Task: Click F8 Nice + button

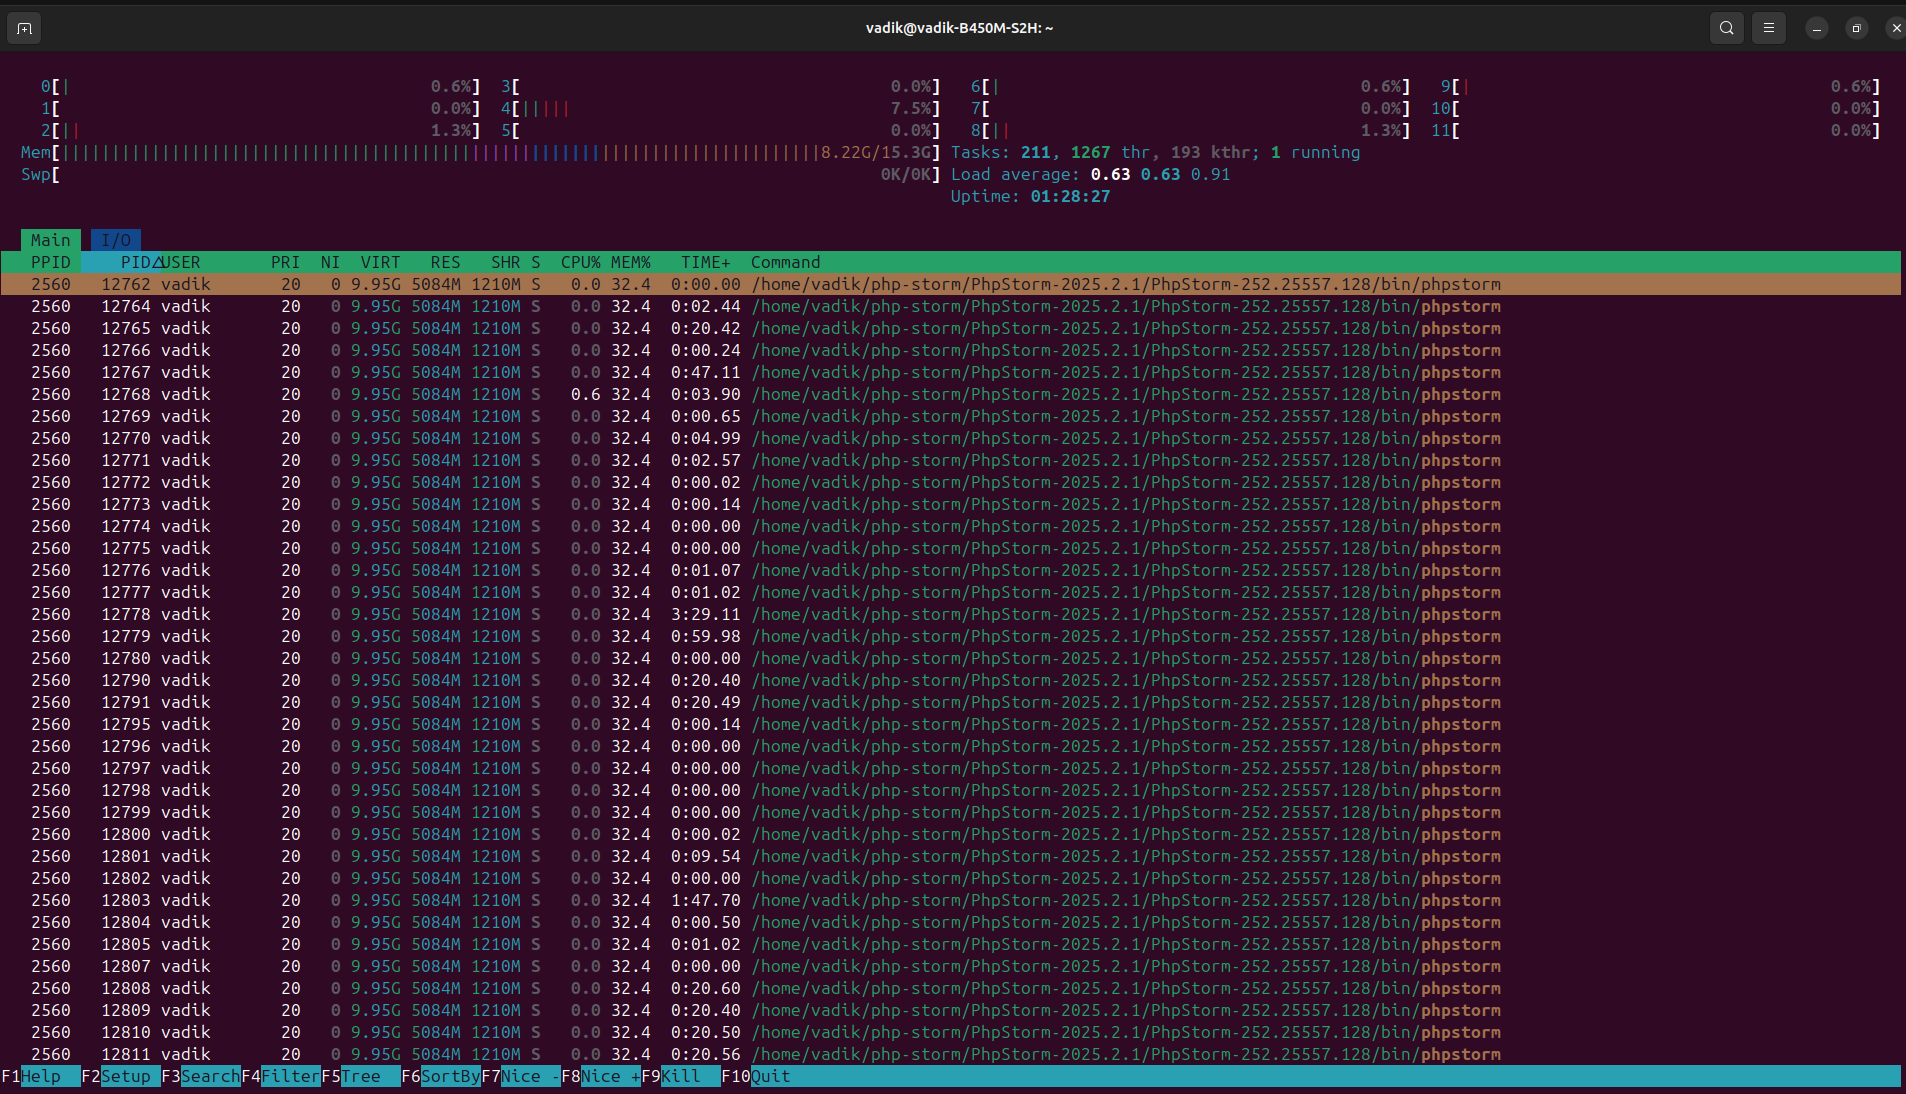Action: click(x=601, y=1076)
